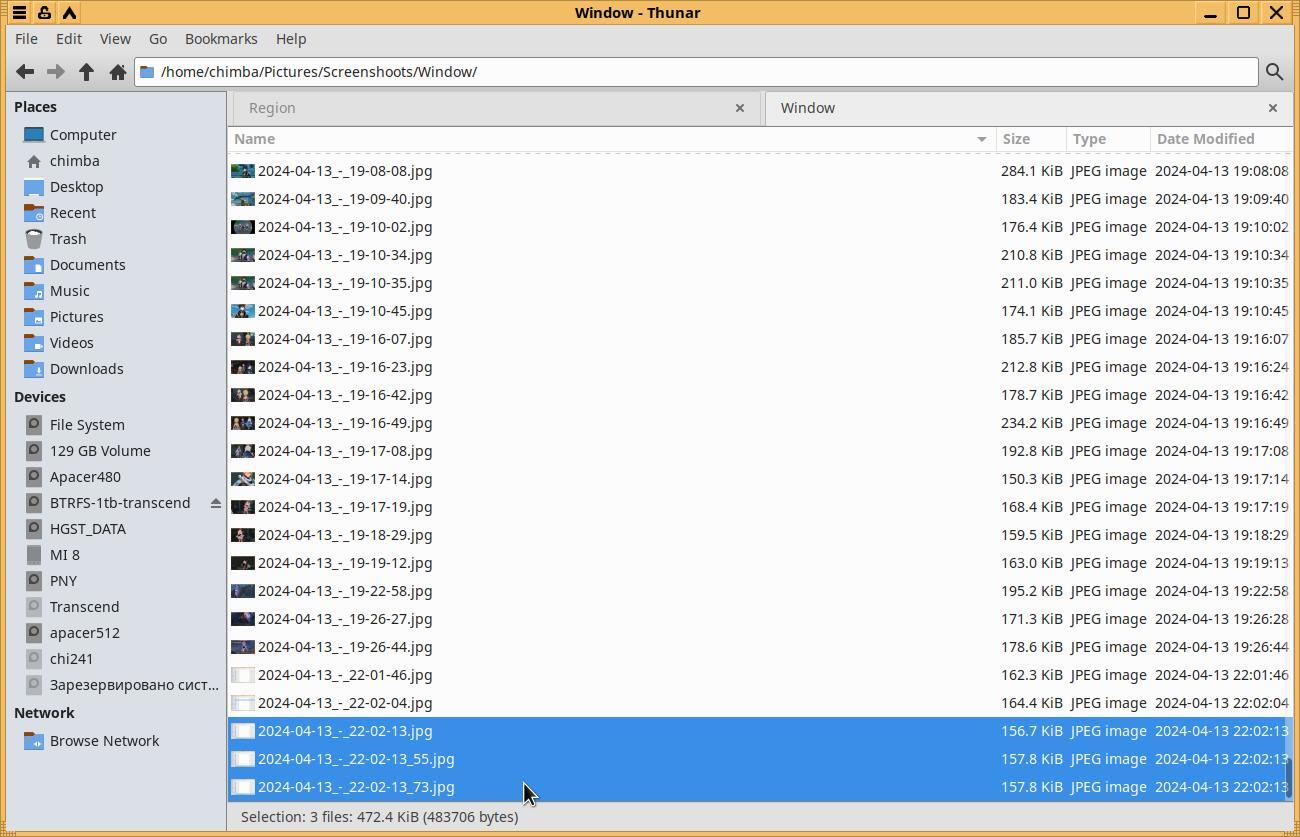The width and height of the screenshot is (1300, 837).
Task: Click the stick window pin icon in title bar
Action: tap(44, 13)
